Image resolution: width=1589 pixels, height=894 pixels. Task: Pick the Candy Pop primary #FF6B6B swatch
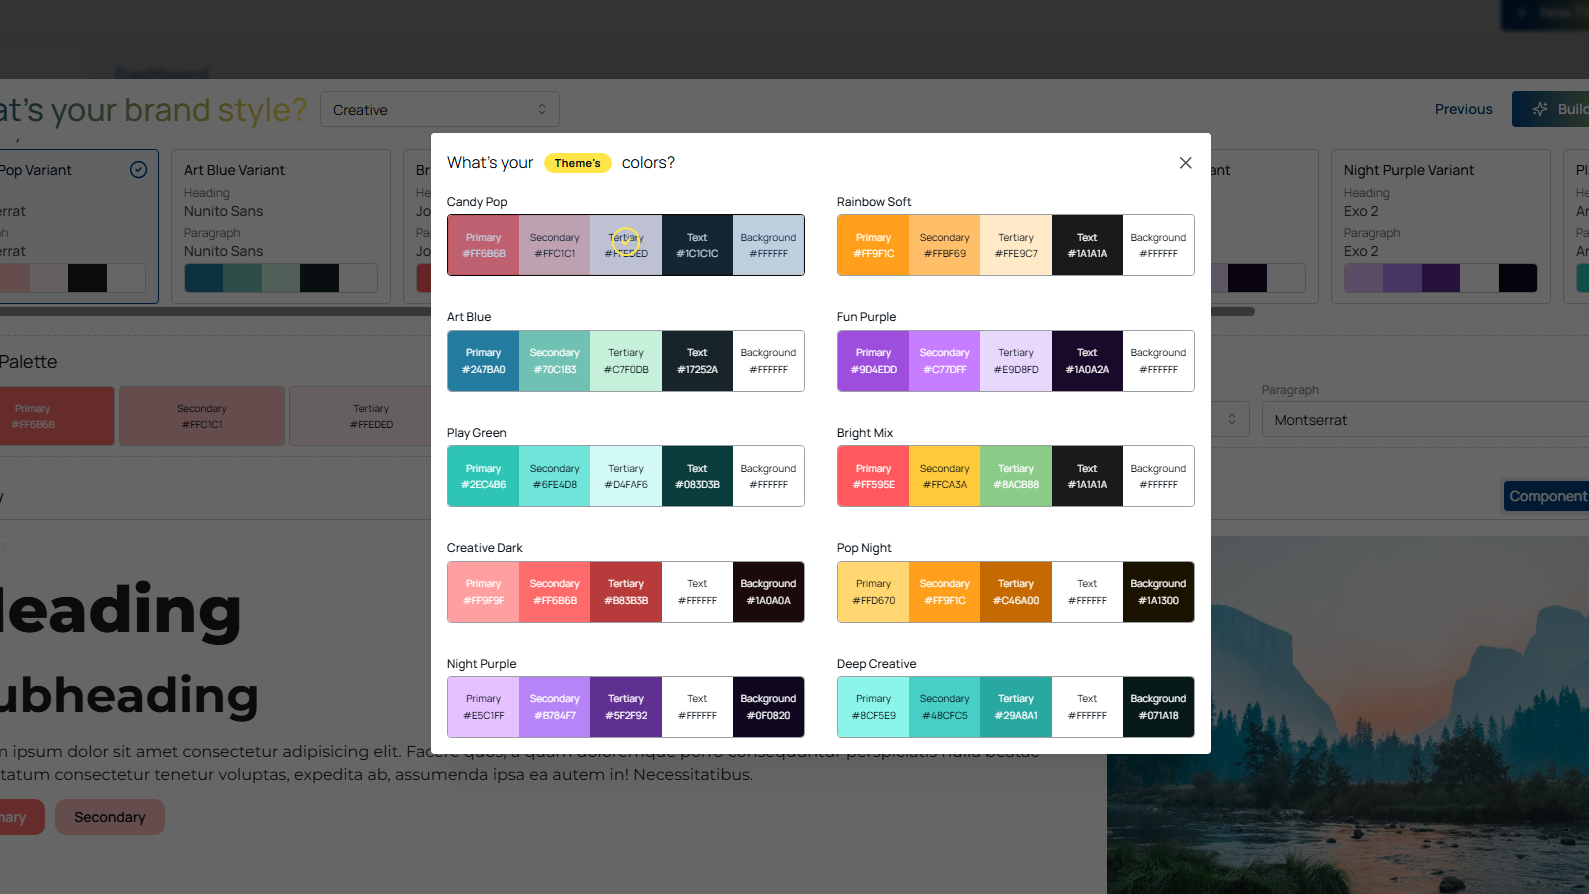pyautogui.click(x=484, y=245)
